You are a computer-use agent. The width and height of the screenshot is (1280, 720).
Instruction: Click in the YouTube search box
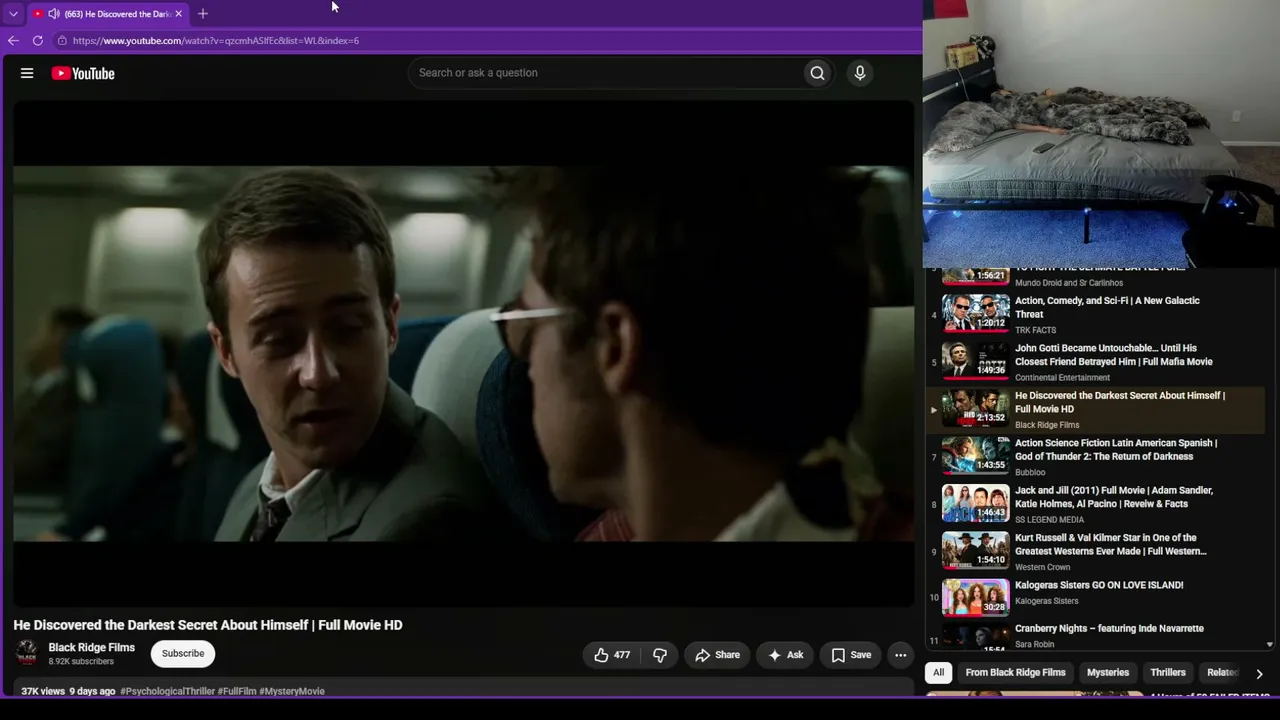(x=605, y=73)
